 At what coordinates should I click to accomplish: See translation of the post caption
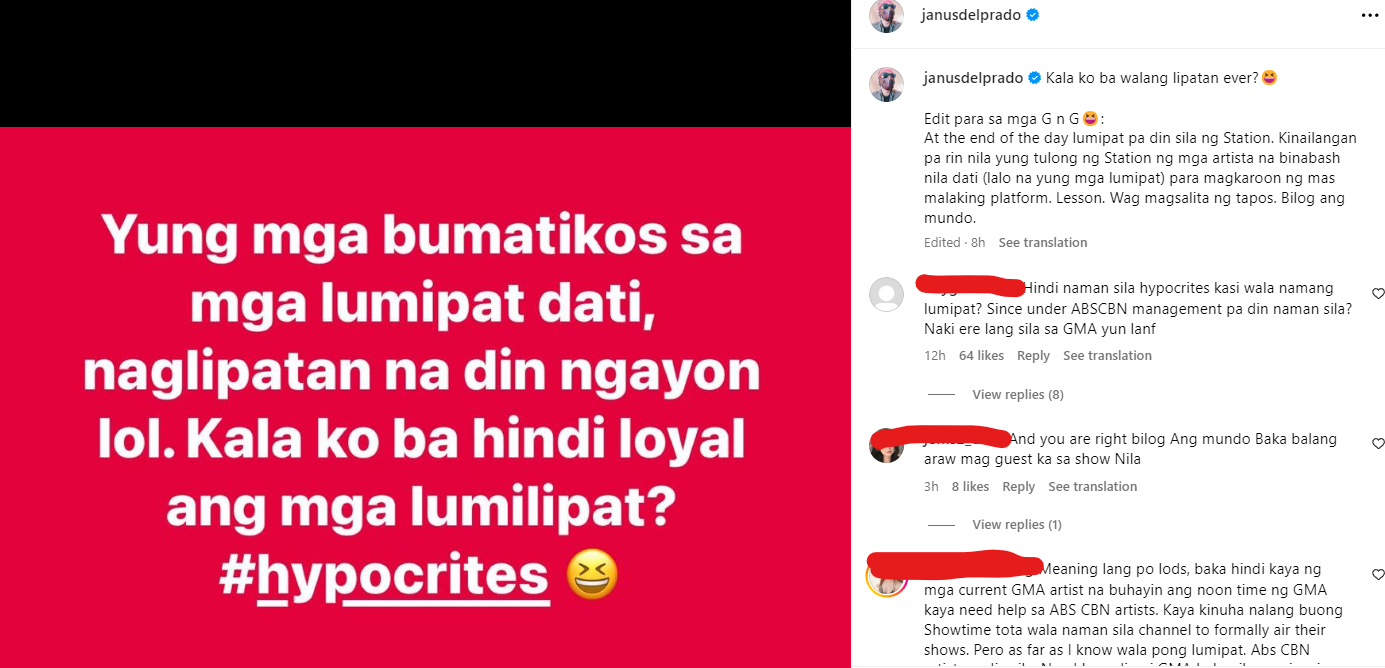[x=1043, y=243]
